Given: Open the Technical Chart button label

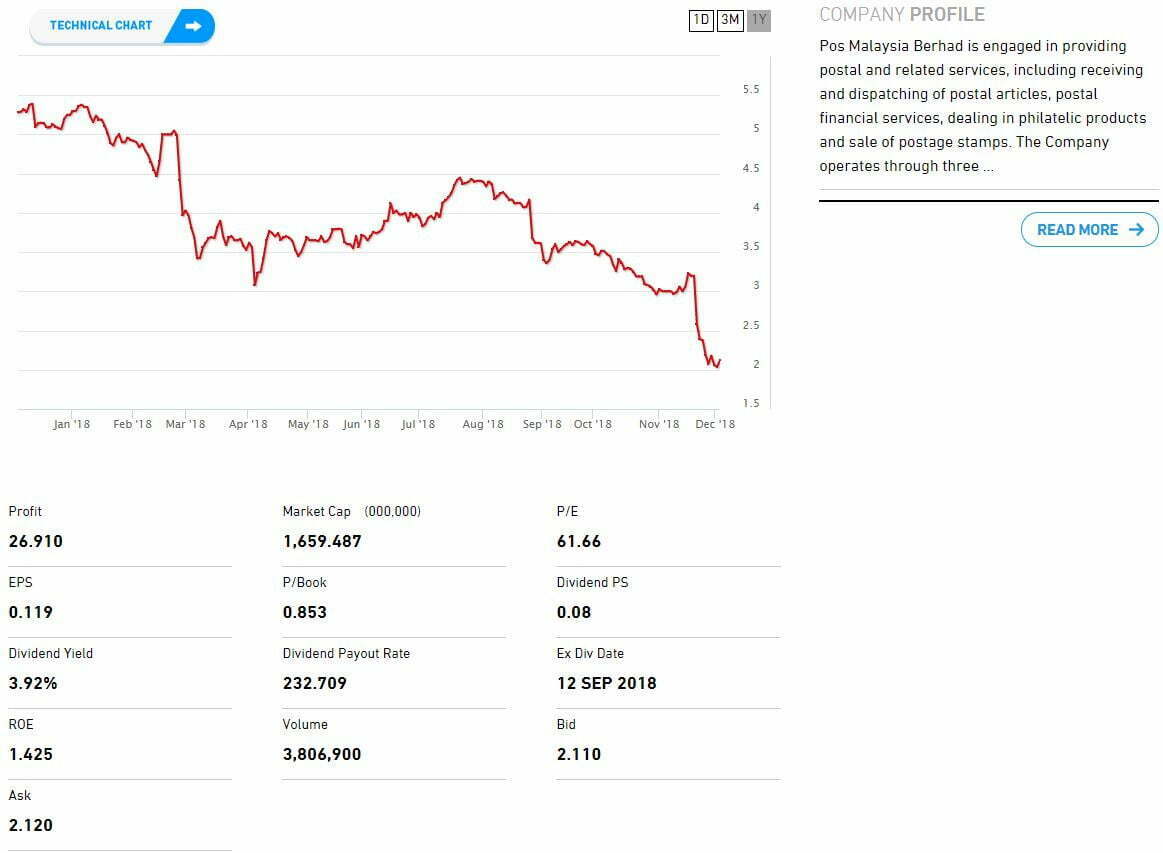Looking at the screenshot, I should pos(100,26).
